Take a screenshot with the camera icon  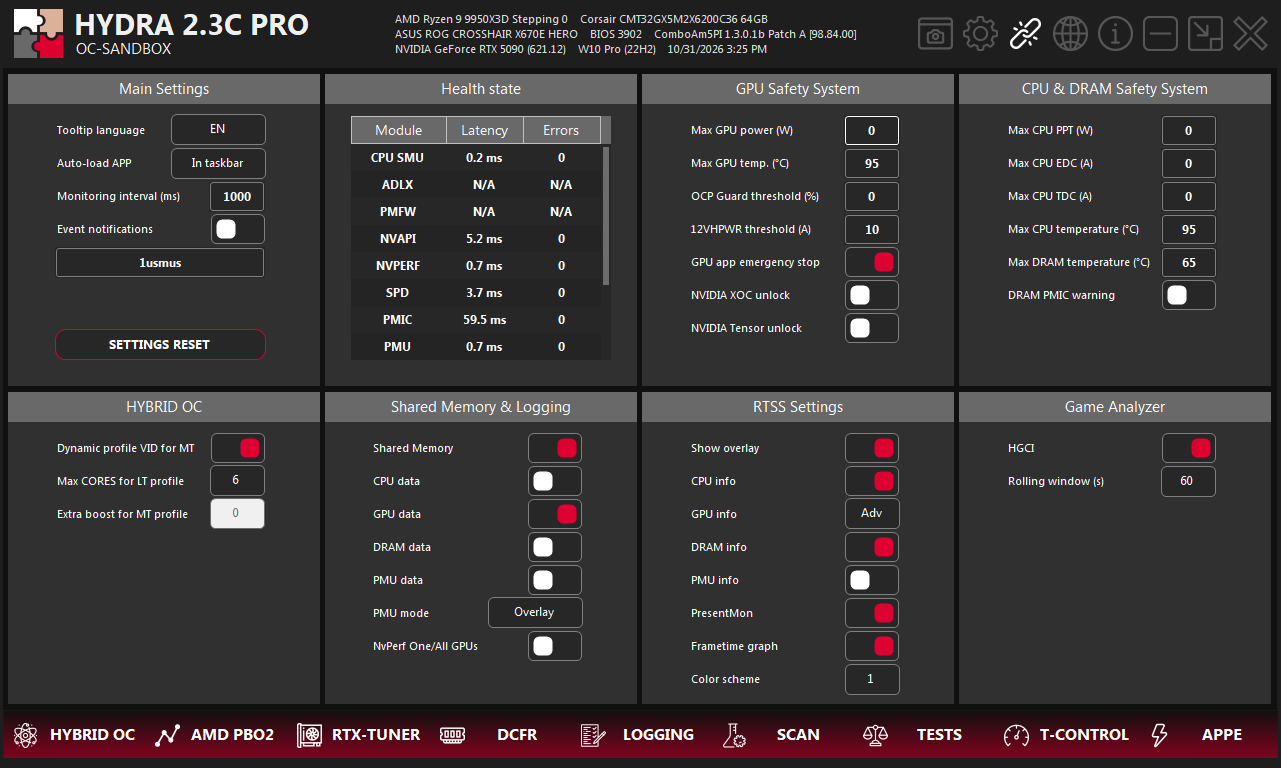935,34
